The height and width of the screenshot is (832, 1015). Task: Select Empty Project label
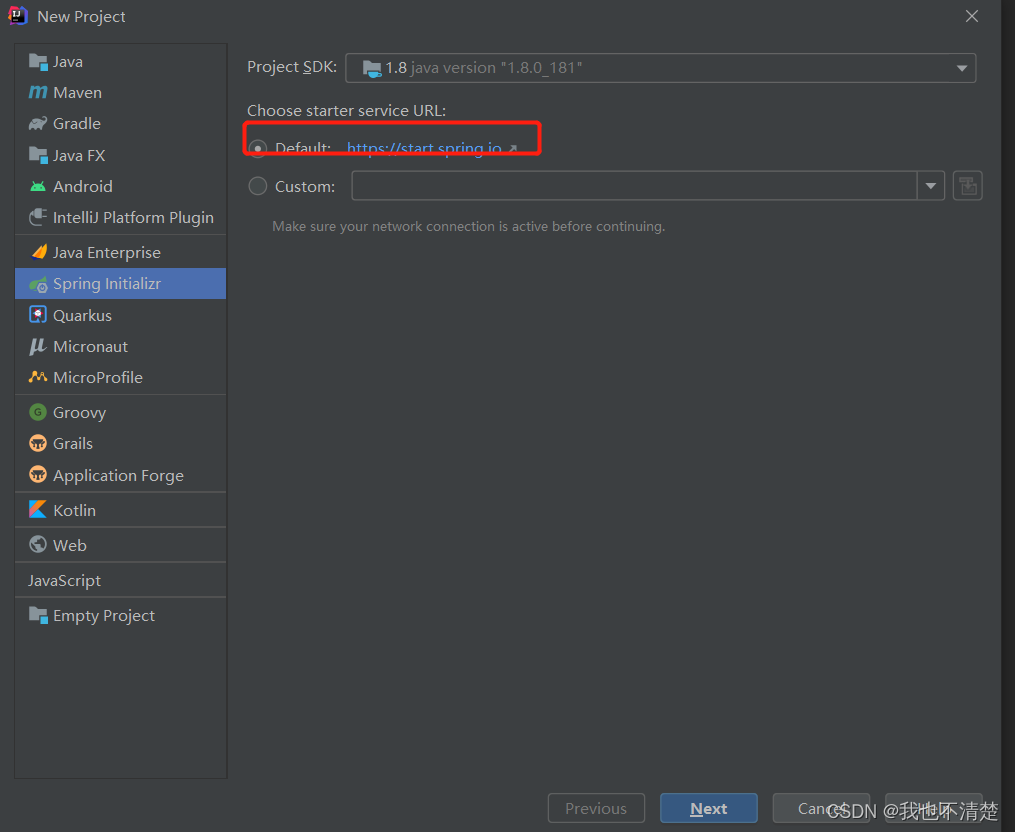point(104,616)
